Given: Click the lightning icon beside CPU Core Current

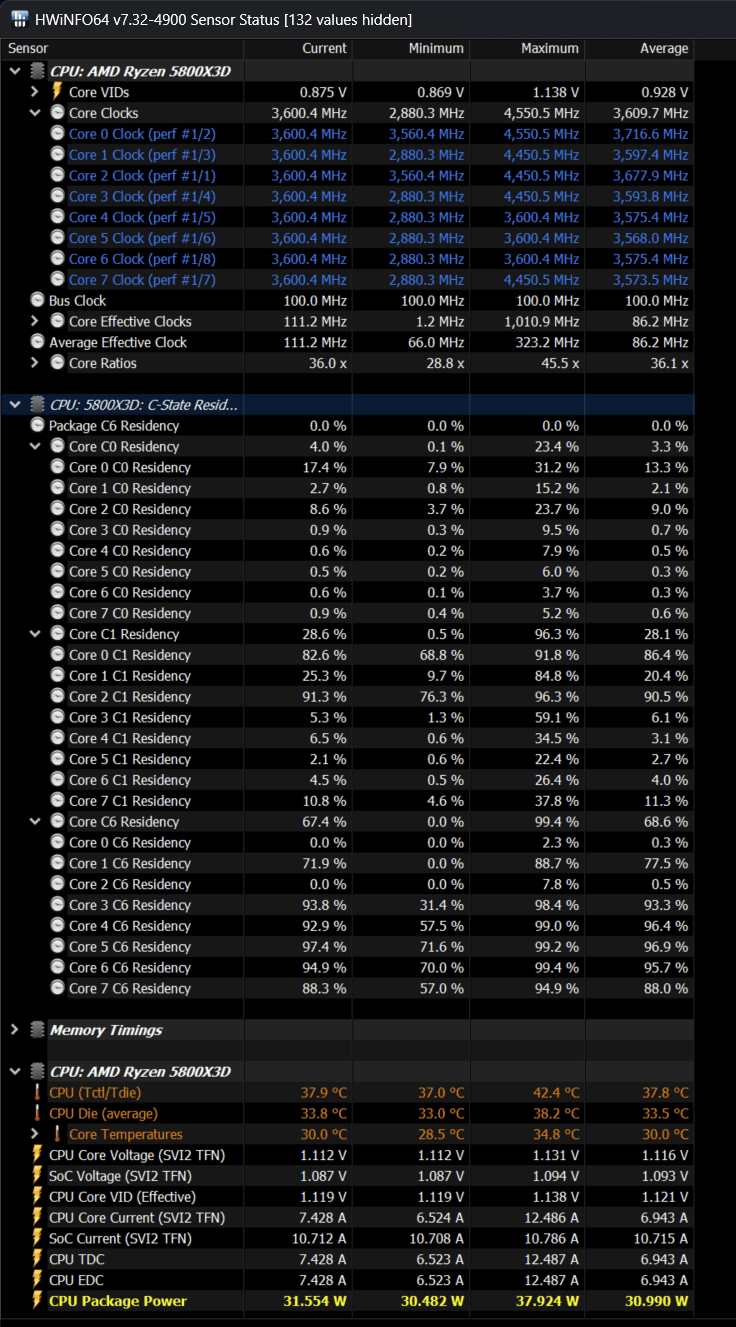Looking at the screenshot, I should coord(37,1218).
